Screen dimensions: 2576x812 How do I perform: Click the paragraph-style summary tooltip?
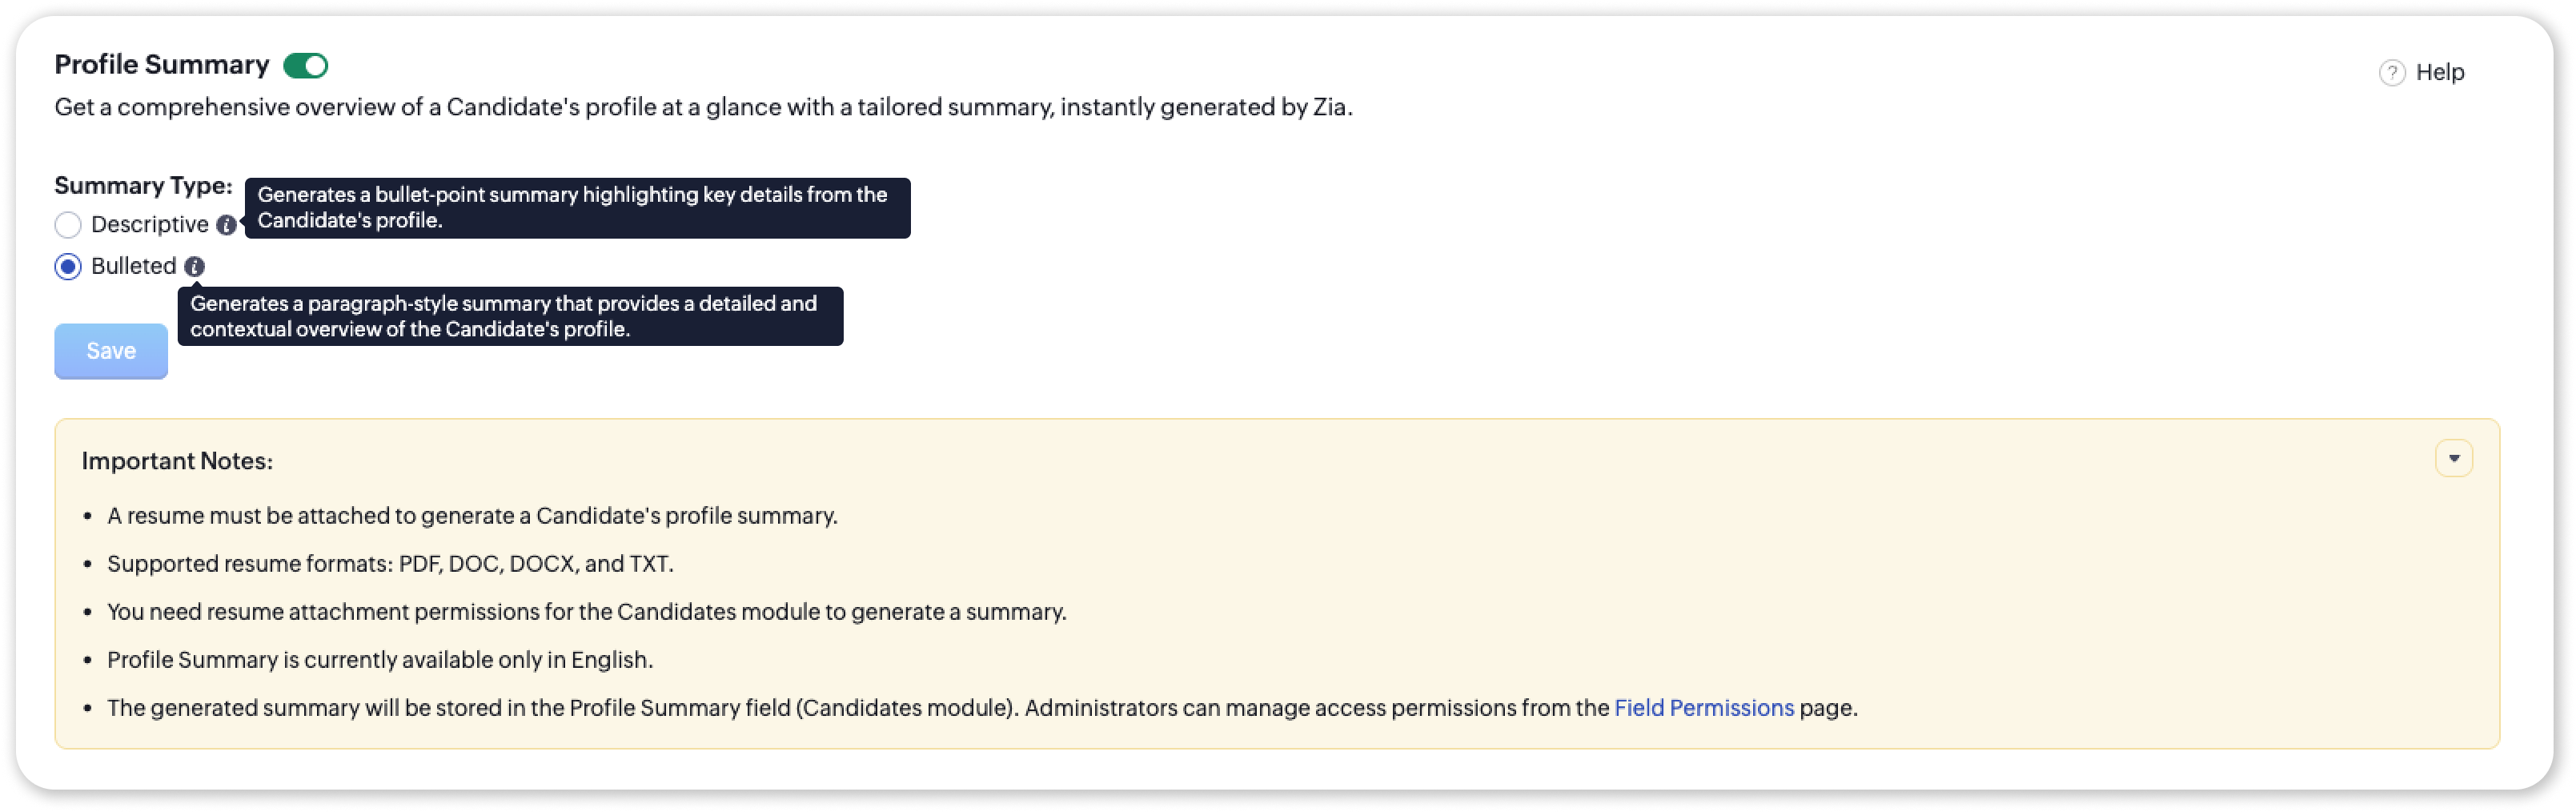click(510, 317)
